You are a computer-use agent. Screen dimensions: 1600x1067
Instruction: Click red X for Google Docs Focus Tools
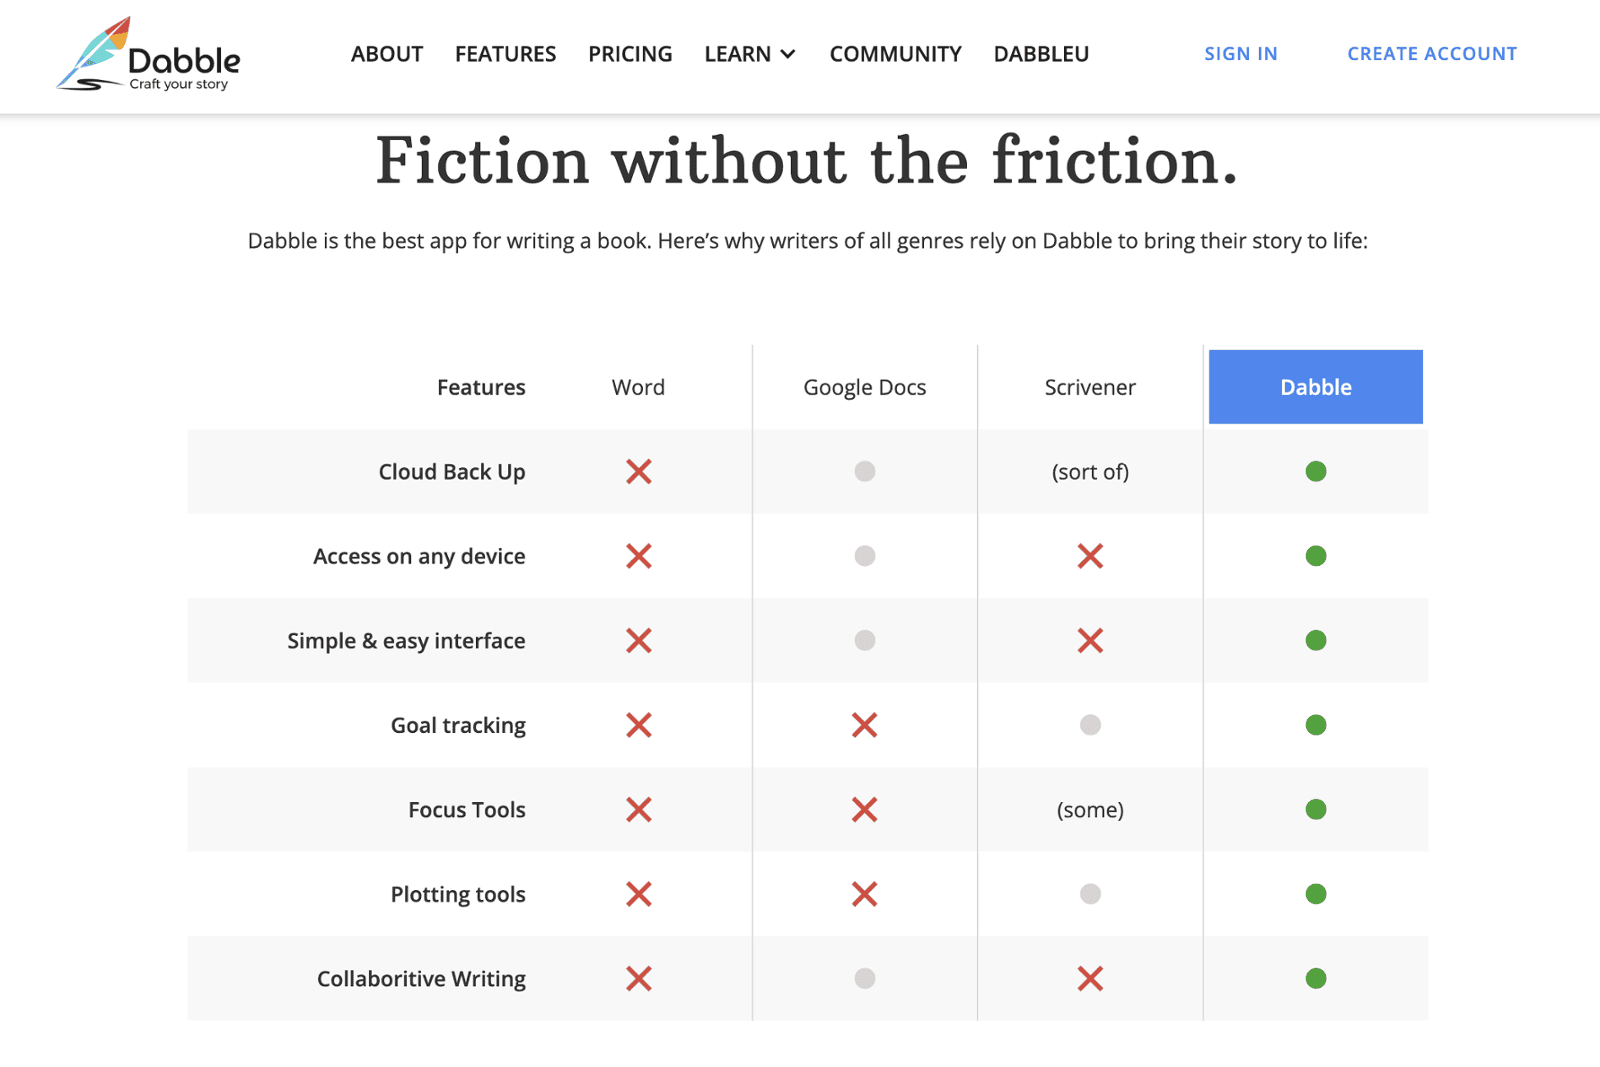[x=864, y=810]
